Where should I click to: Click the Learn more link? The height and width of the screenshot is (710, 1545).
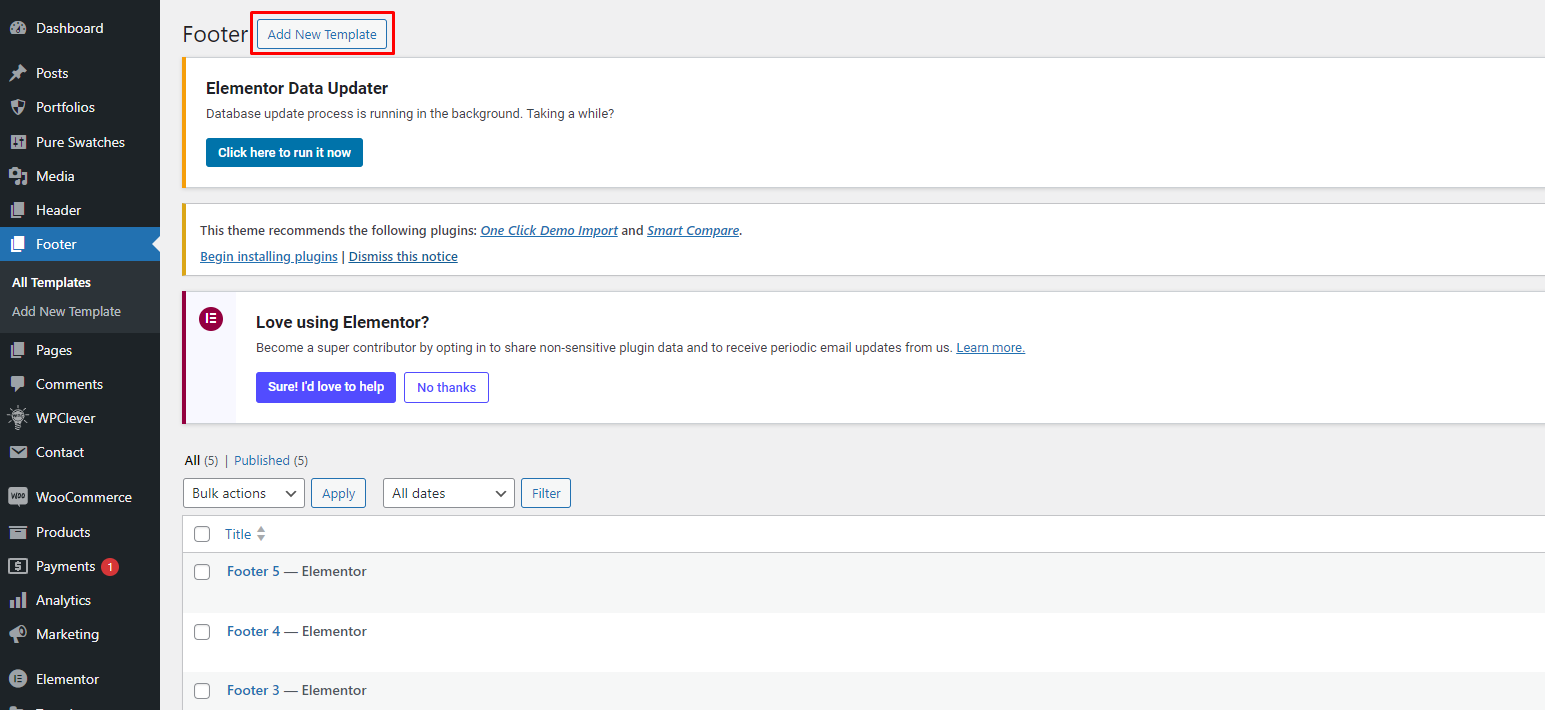[990, 348]
